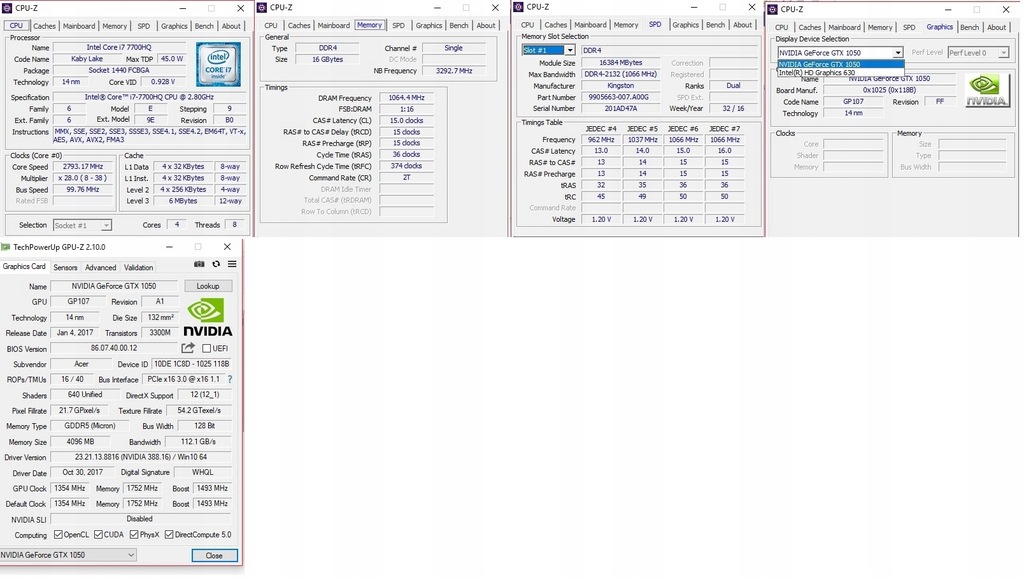
Task: Open the Slot #1 memory slot dropdown
Action: (548, 50)
